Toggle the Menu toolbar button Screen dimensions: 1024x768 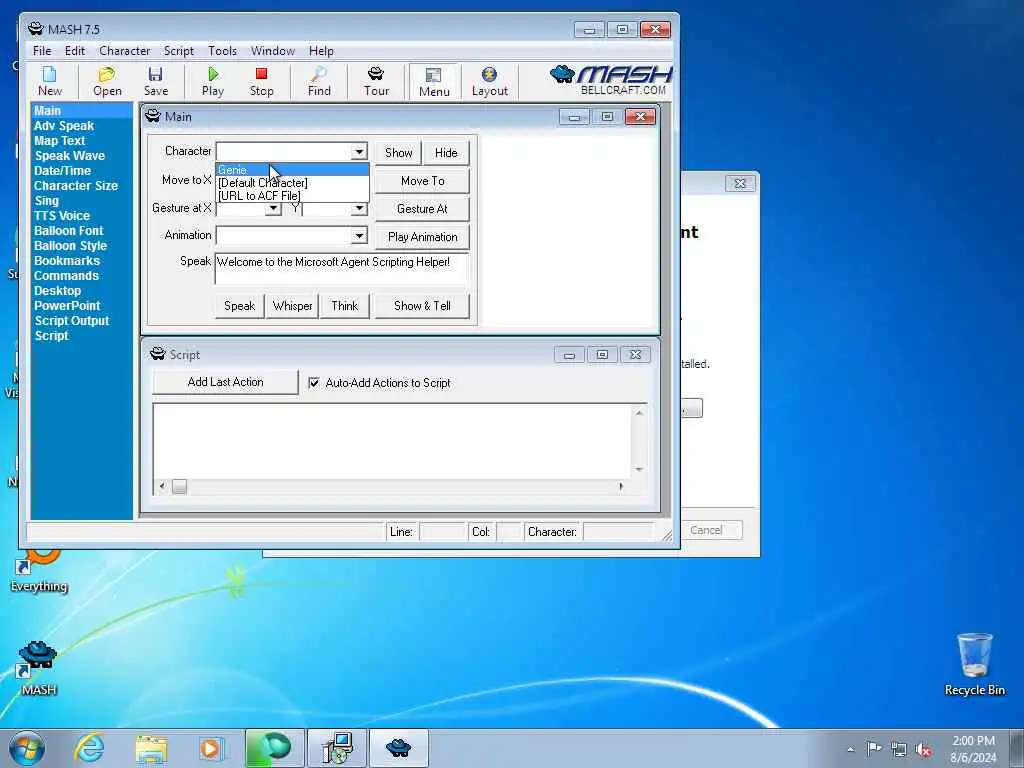click(x=434, y=82)
